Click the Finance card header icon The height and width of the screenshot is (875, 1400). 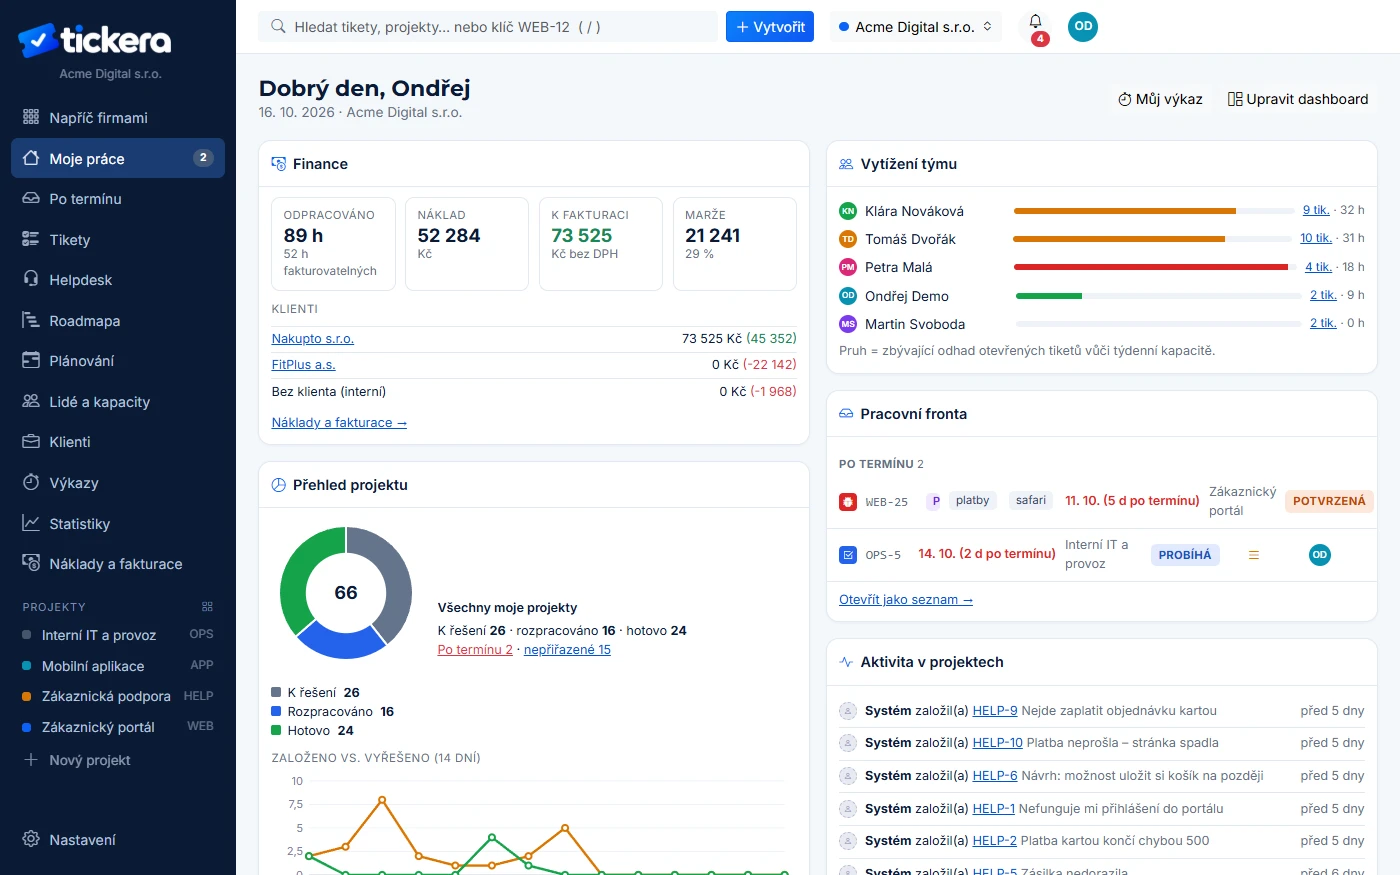coord(279,164)
